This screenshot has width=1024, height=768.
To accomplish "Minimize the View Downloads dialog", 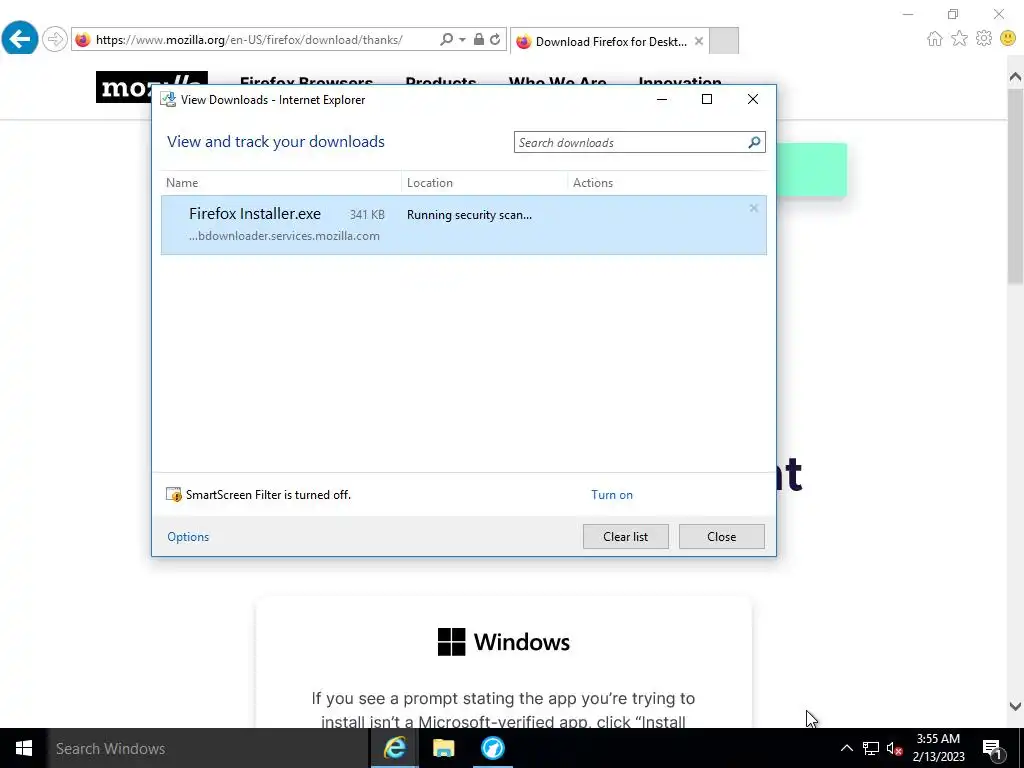I will [x=662, y=99].
